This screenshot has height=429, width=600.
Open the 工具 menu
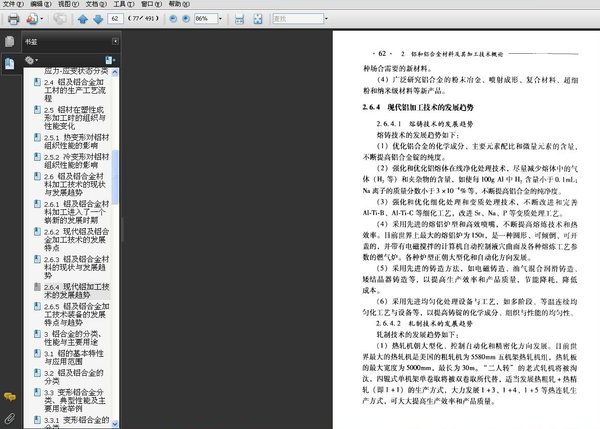(x=124, y=4)
